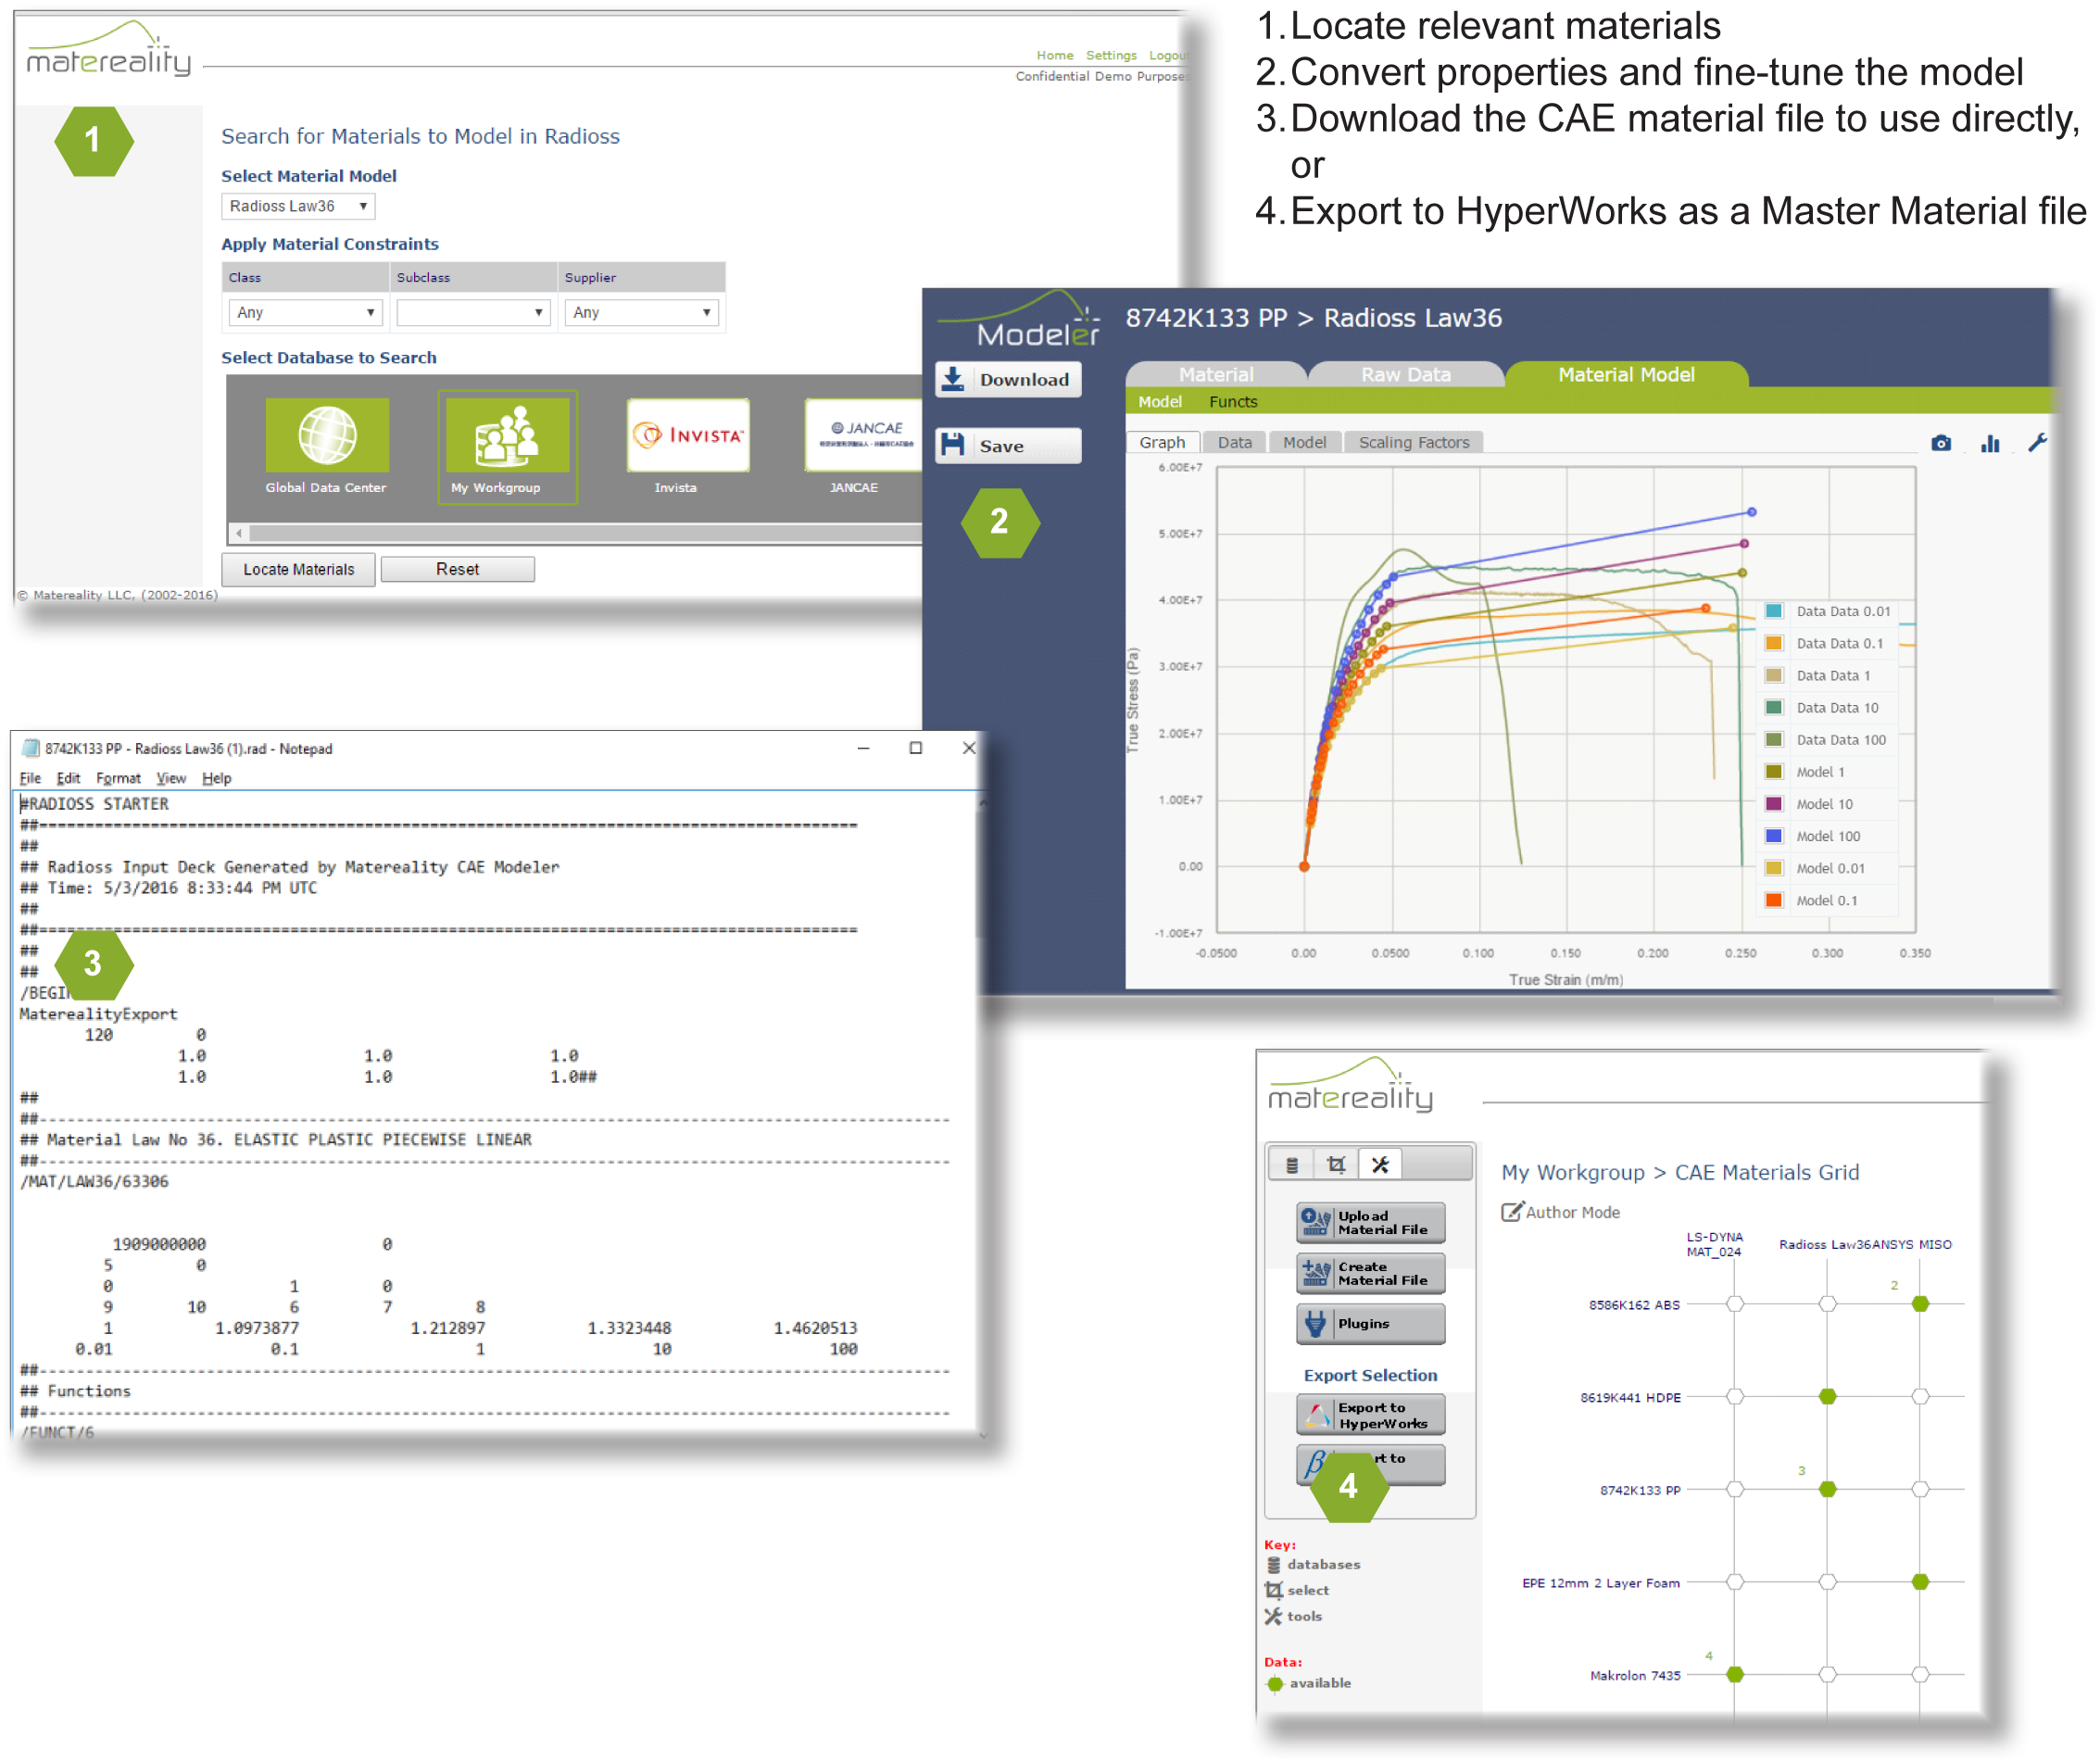Click the Save button in Modeler
The image size is (2100, 1763).
click(1008, 446)
